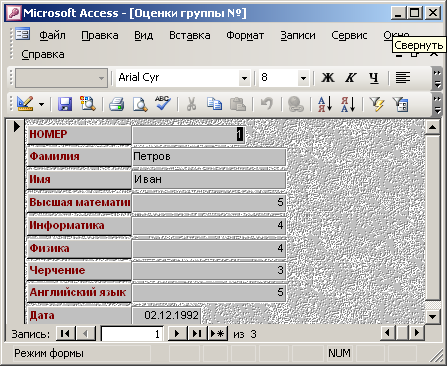Viewport: 447px width, 366px height.
Task: Click the file search icon next to Save
Action: pyautogui.click(x=88, y=104)
